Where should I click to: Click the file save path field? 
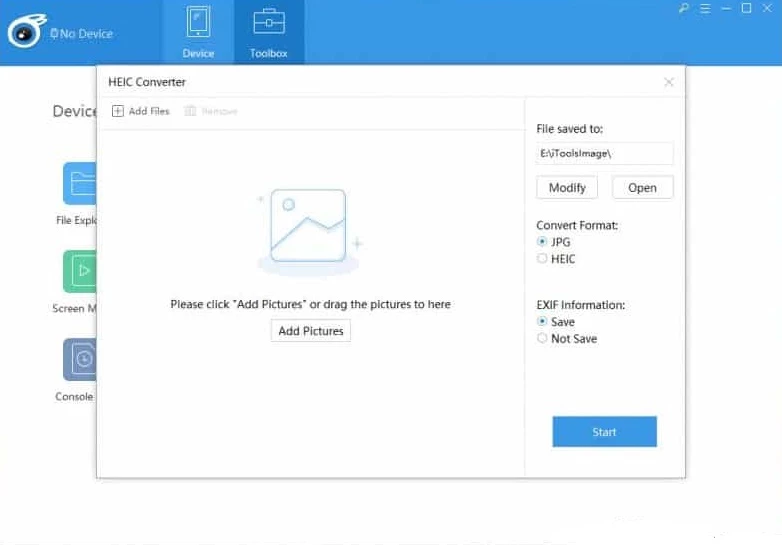pos(604,154)
